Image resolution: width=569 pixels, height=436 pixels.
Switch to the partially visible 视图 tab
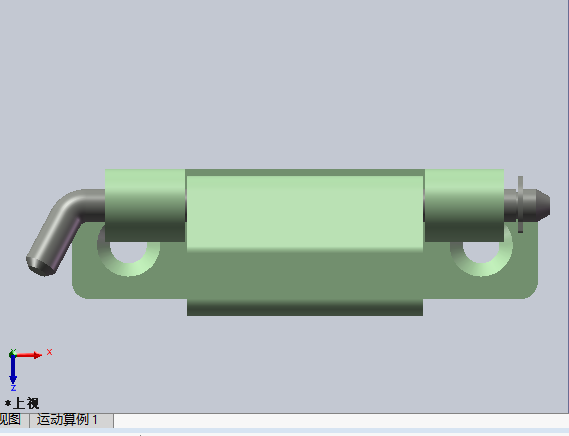coord(11,420)
